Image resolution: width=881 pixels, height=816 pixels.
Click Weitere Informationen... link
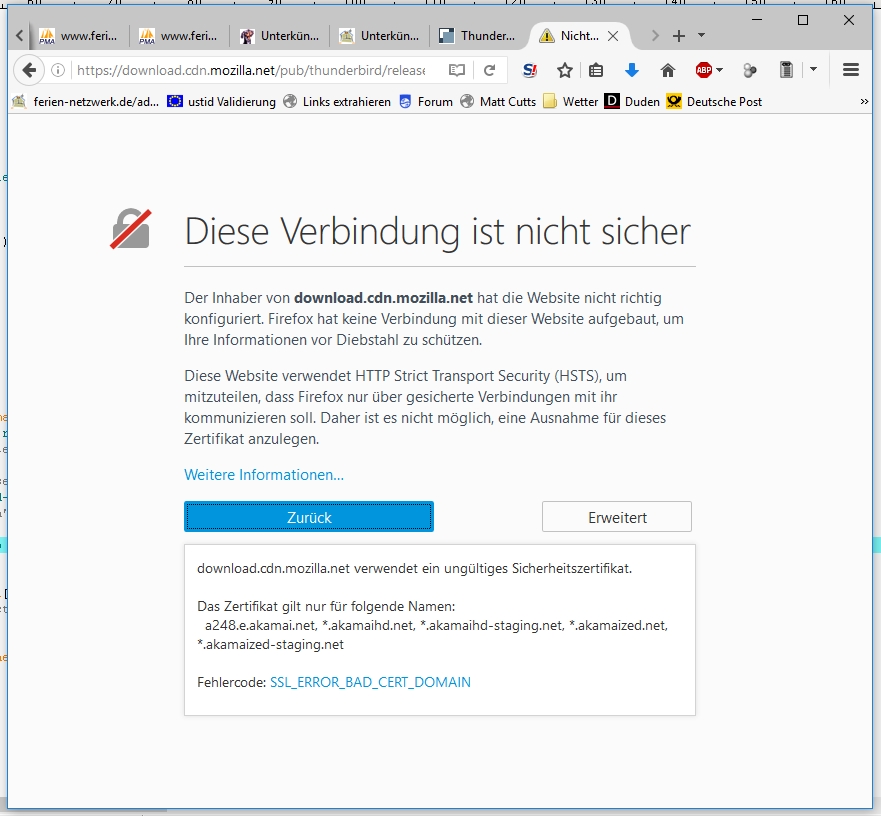coord(264,475)
